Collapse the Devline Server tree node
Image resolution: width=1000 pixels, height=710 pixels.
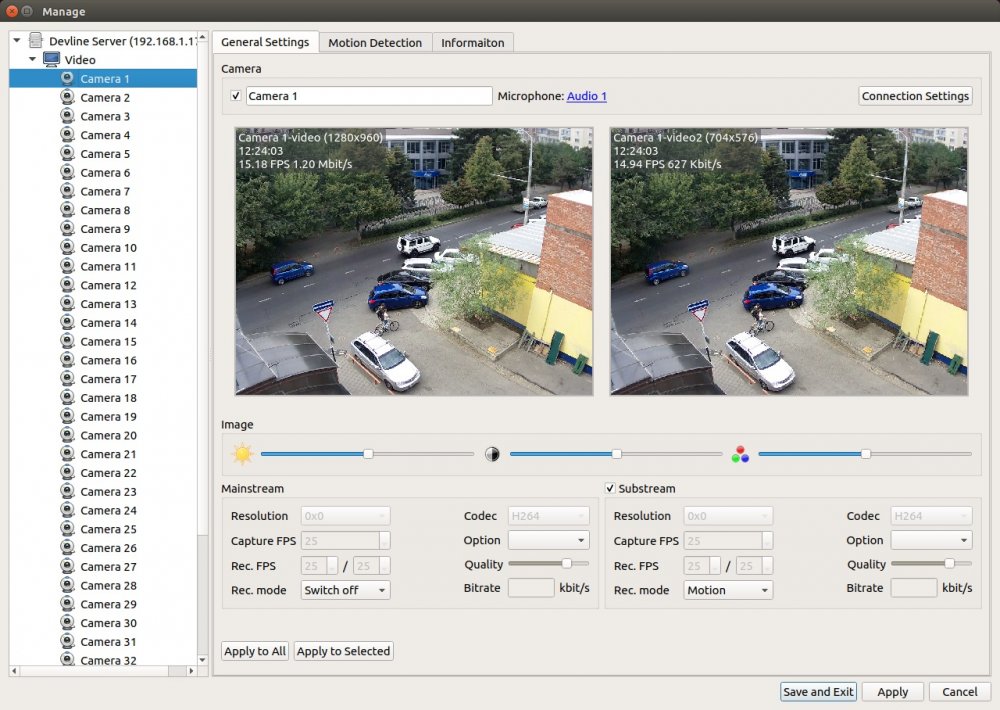(x=17, y=41)
